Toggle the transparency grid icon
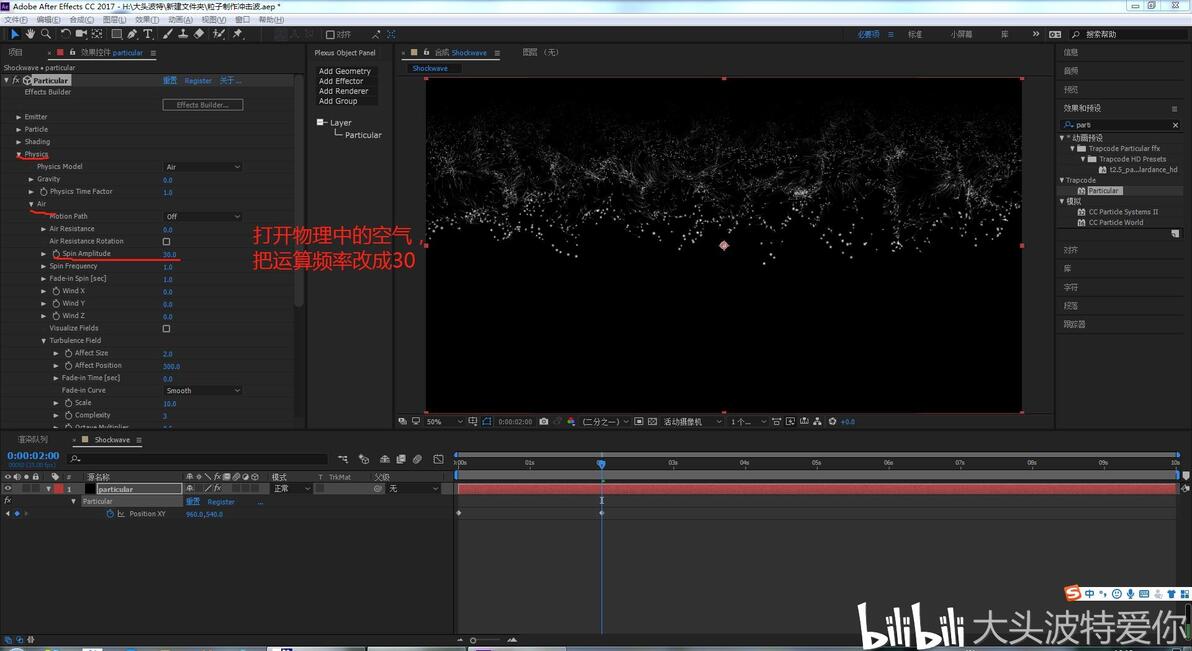1192x651 pixels. point(652,421)
